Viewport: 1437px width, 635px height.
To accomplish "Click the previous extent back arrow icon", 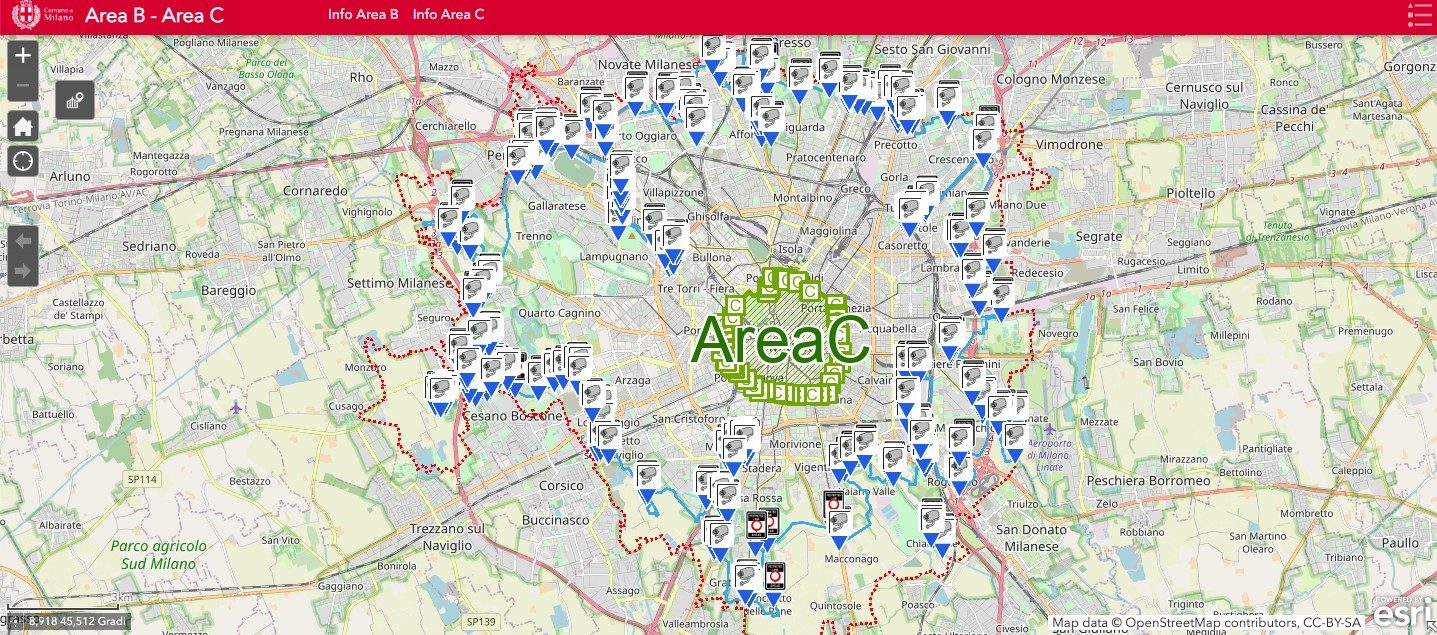I will [x=22, y=240].
